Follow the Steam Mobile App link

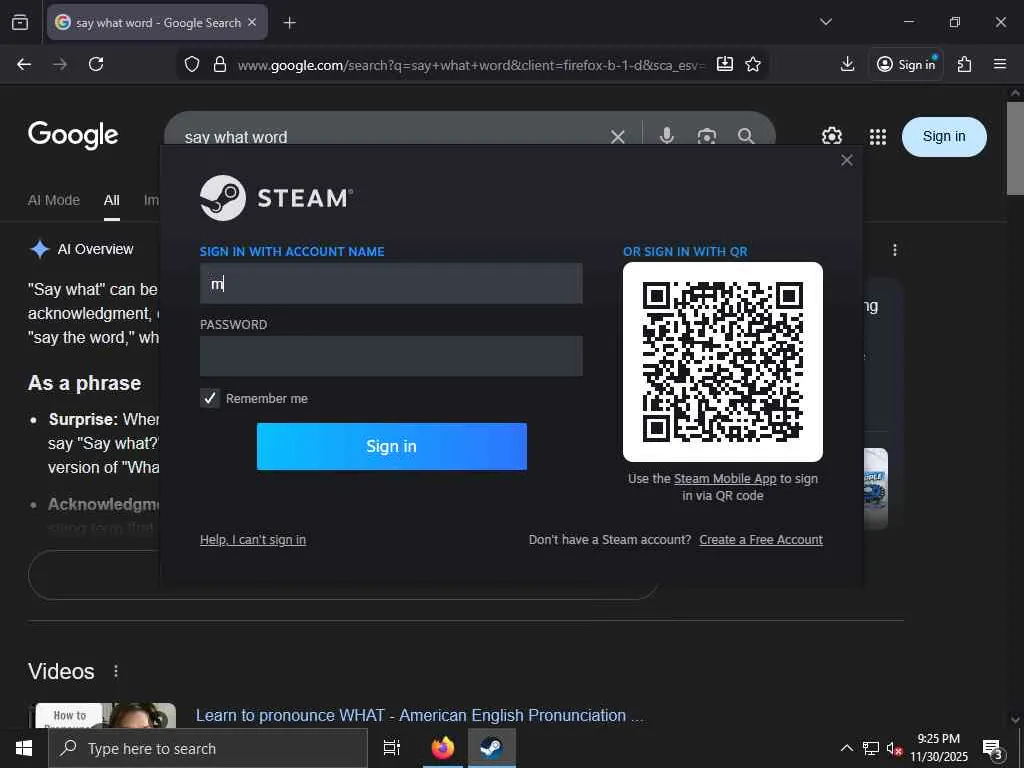coord(725,479)
